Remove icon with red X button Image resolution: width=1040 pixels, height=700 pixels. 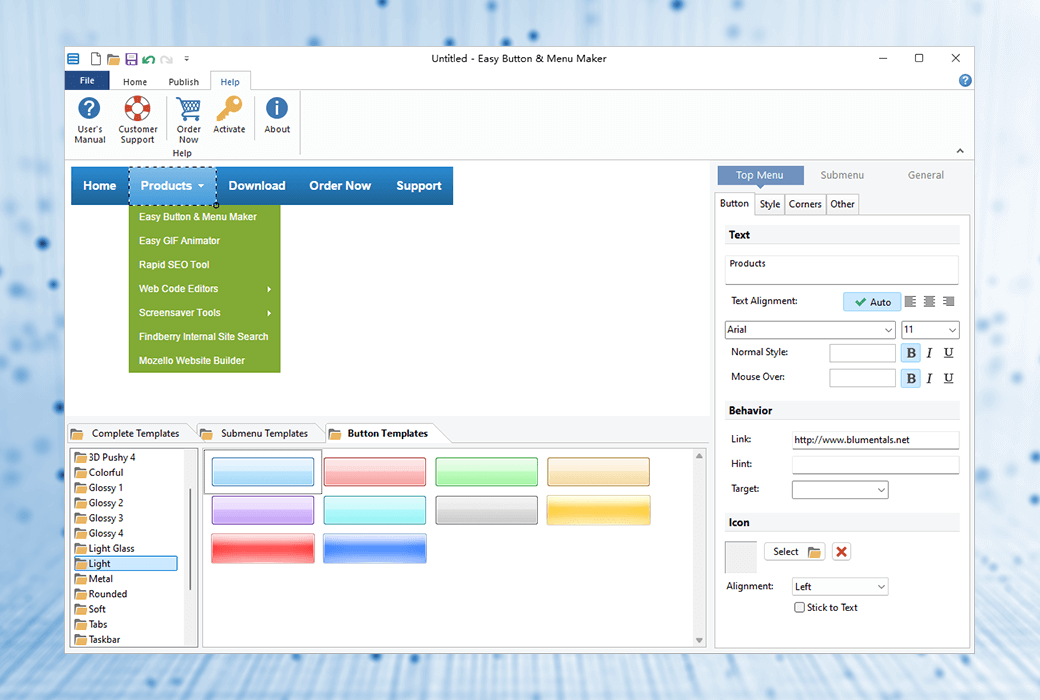click(x=841, y=551)
